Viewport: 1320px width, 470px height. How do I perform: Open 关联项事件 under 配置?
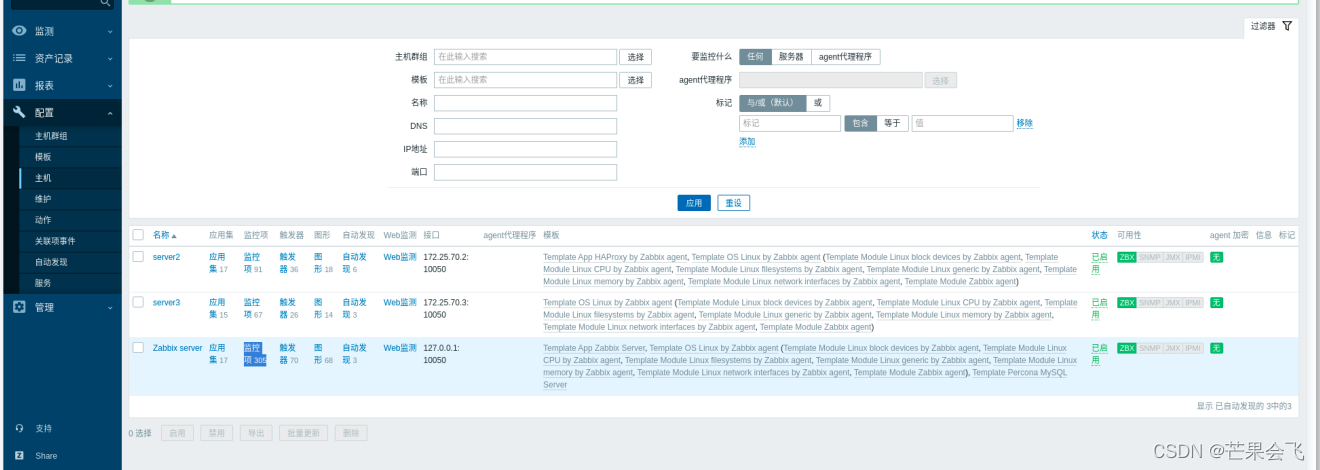[x=55, y=241]
